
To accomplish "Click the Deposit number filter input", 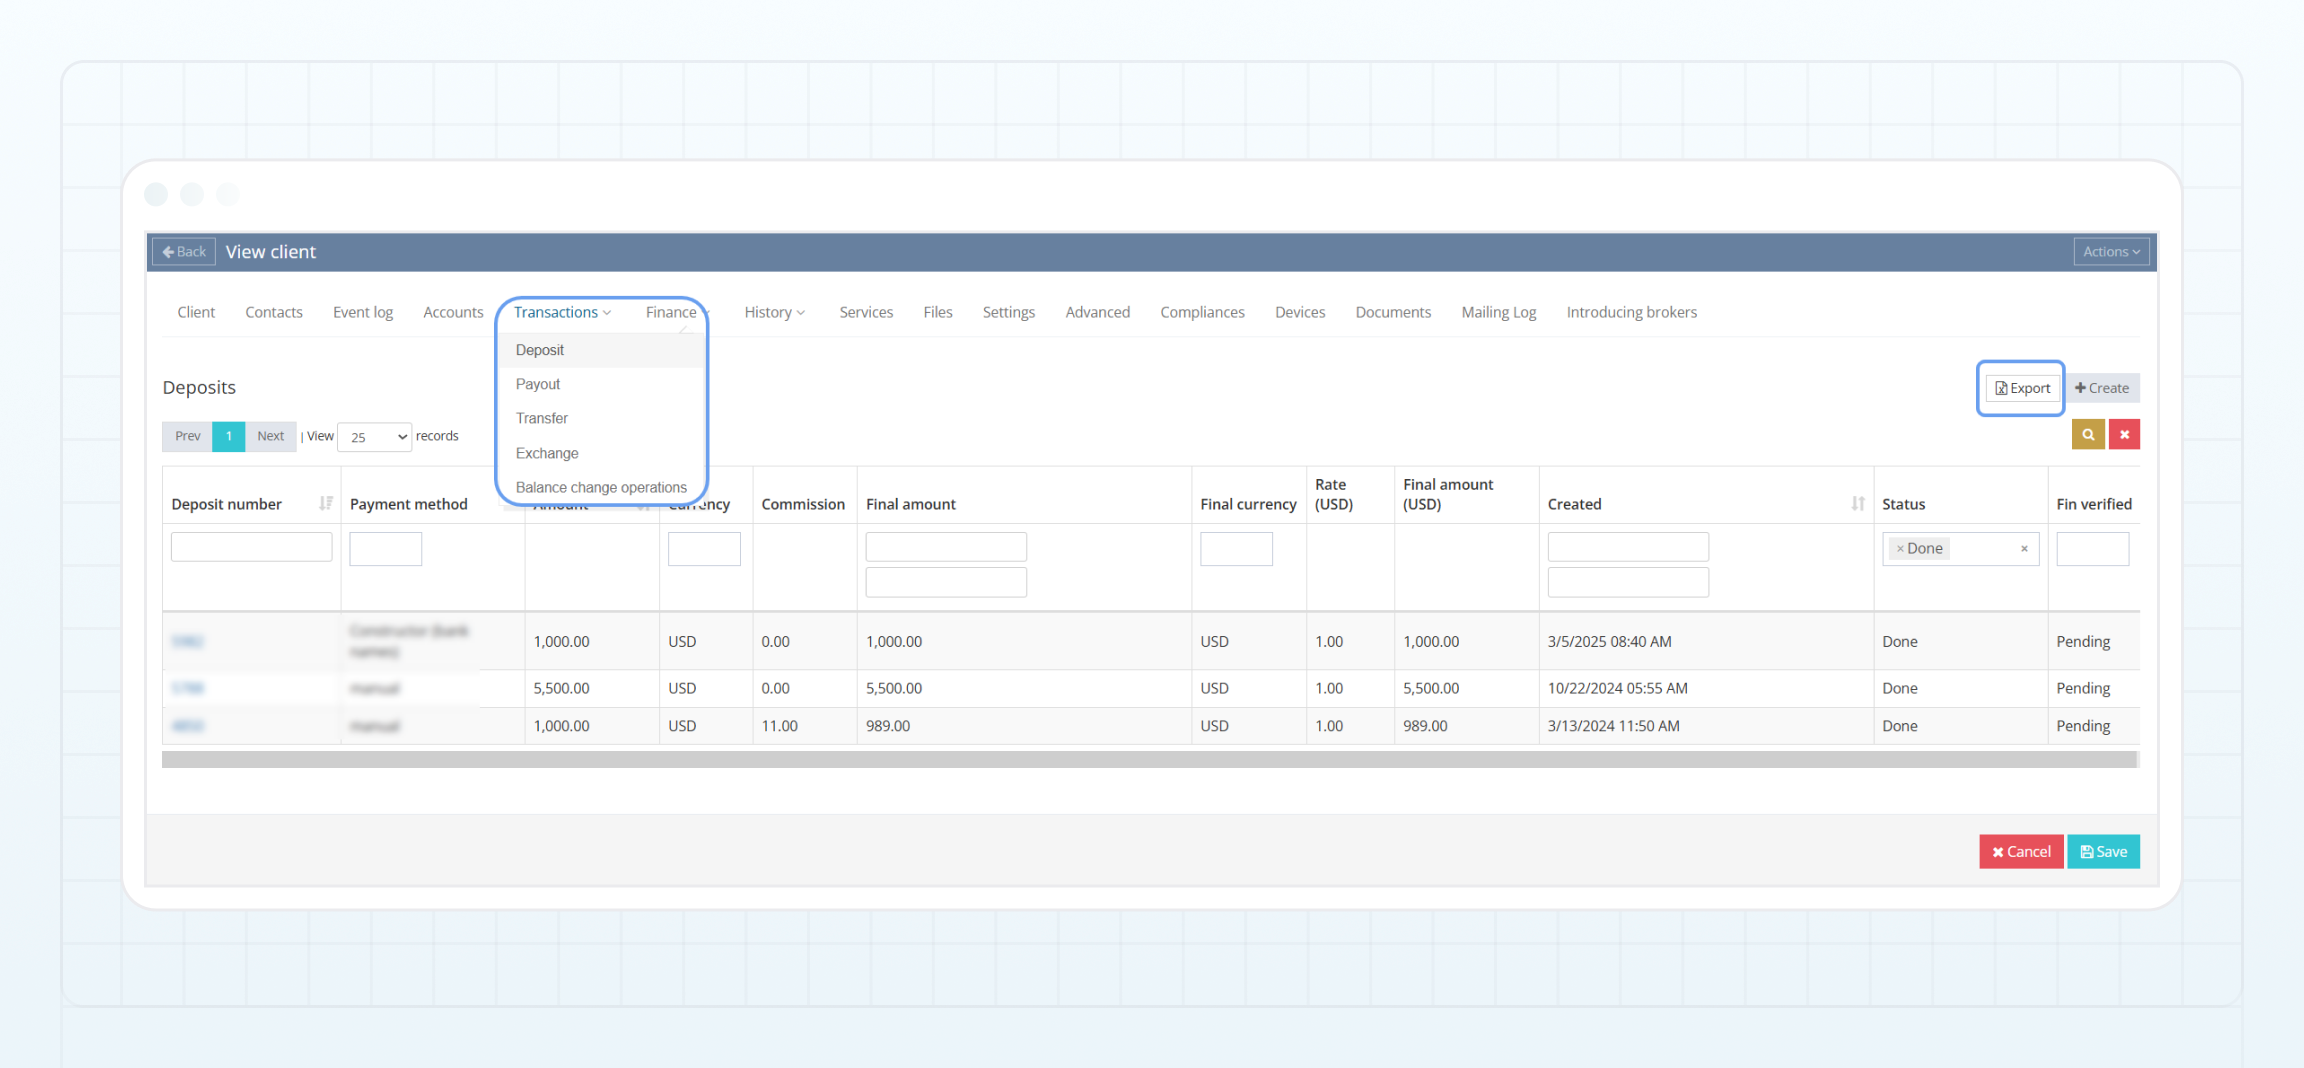I will [251, 547].
